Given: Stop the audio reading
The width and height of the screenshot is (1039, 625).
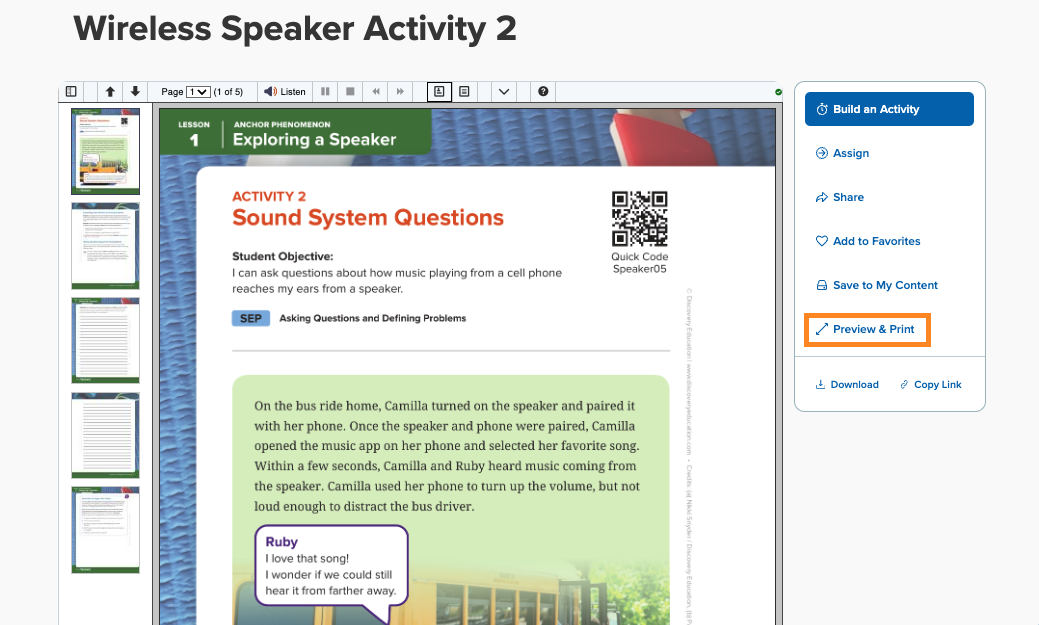Looking at the screenshot, I should (351, 91).
